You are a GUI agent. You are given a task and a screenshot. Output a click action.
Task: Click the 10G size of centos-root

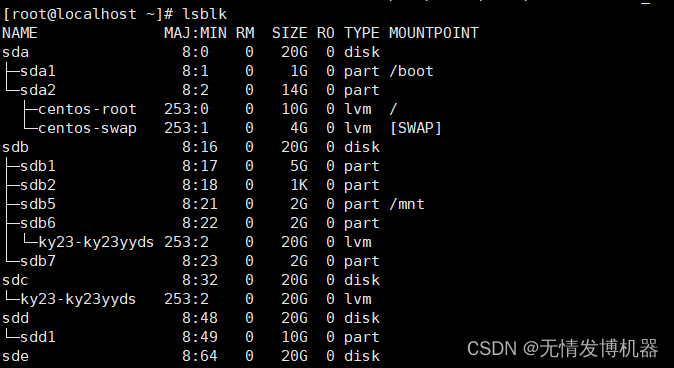tap(294, 109)
